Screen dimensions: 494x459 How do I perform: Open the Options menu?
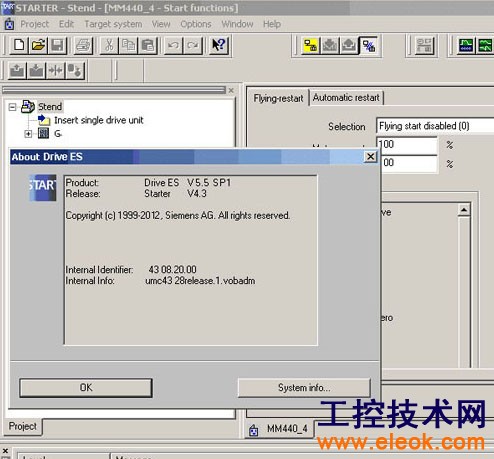[196, 24]
